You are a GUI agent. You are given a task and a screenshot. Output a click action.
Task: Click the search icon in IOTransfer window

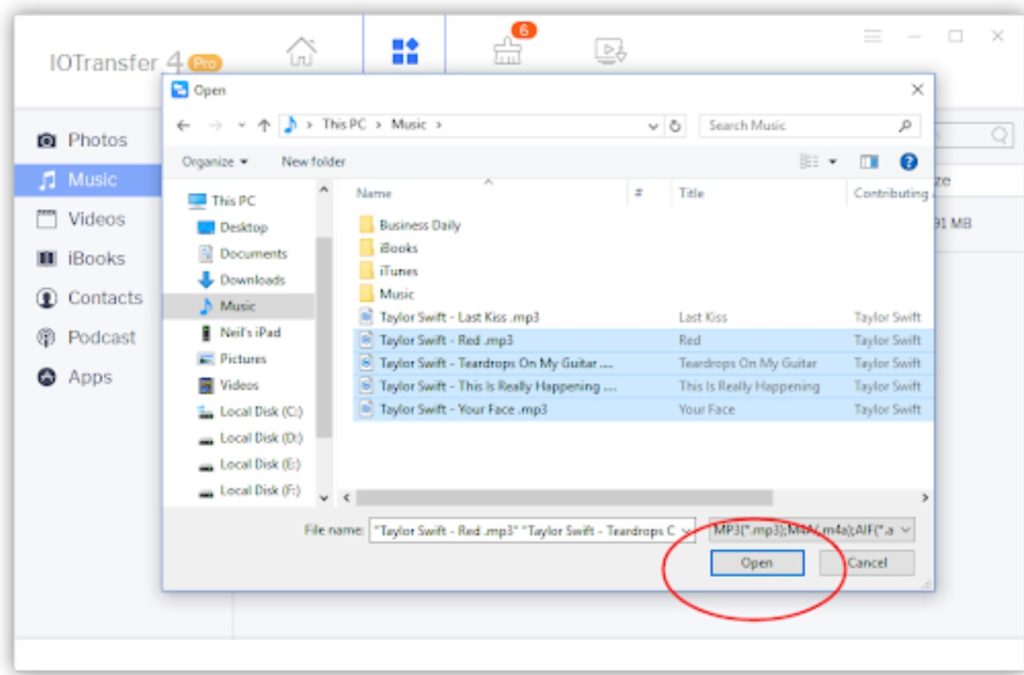(999, 135)
